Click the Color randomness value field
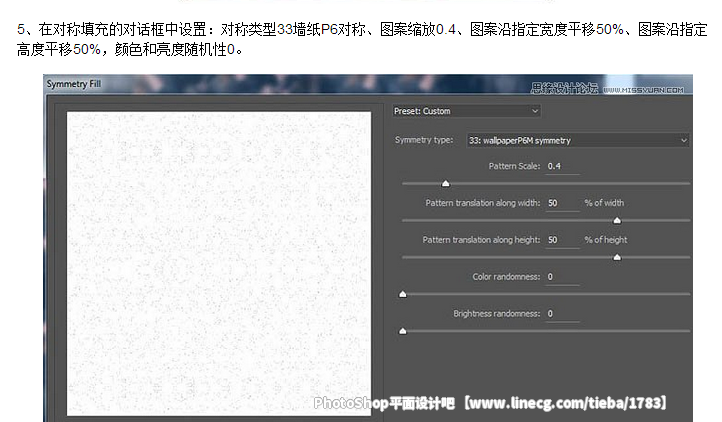The width and height of the screenshot is (722, 422). coord(562,277)
